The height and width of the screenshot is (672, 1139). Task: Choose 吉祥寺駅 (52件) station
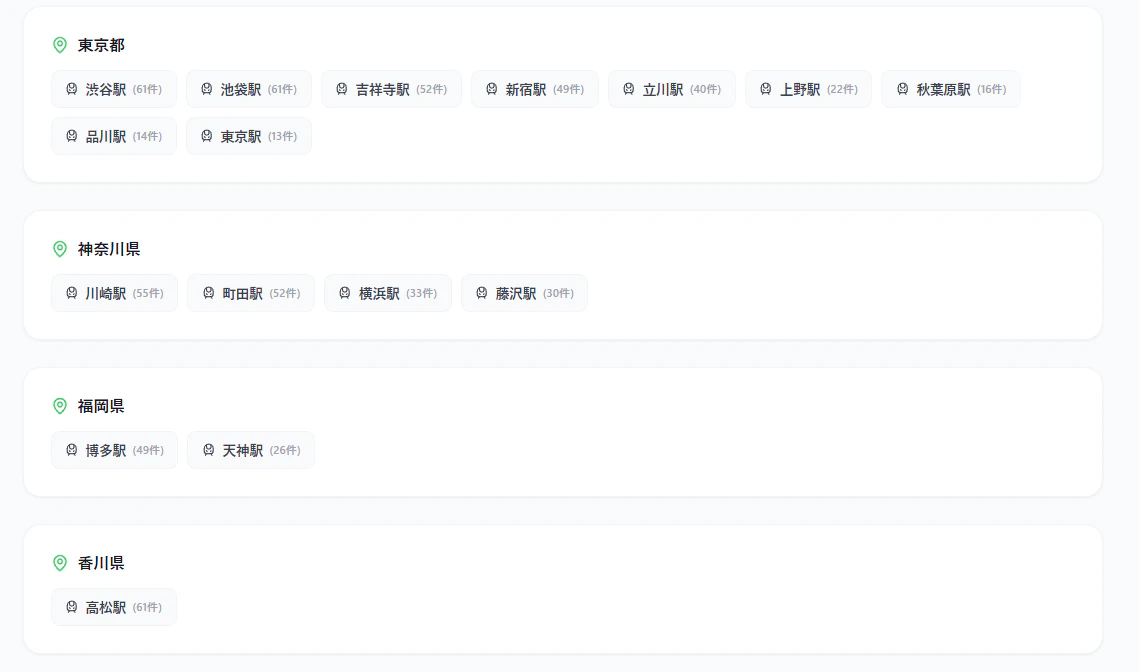392,89
